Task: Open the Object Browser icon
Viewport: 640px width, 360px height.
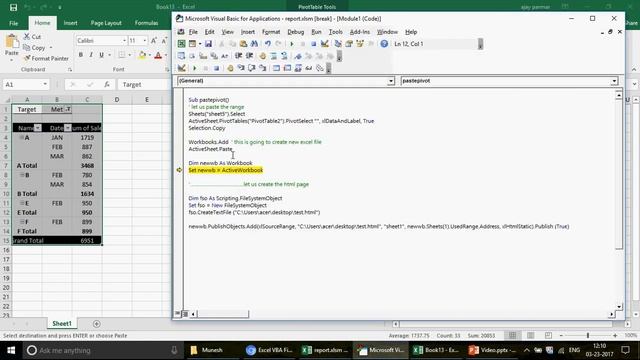Action: pos(360,44)
